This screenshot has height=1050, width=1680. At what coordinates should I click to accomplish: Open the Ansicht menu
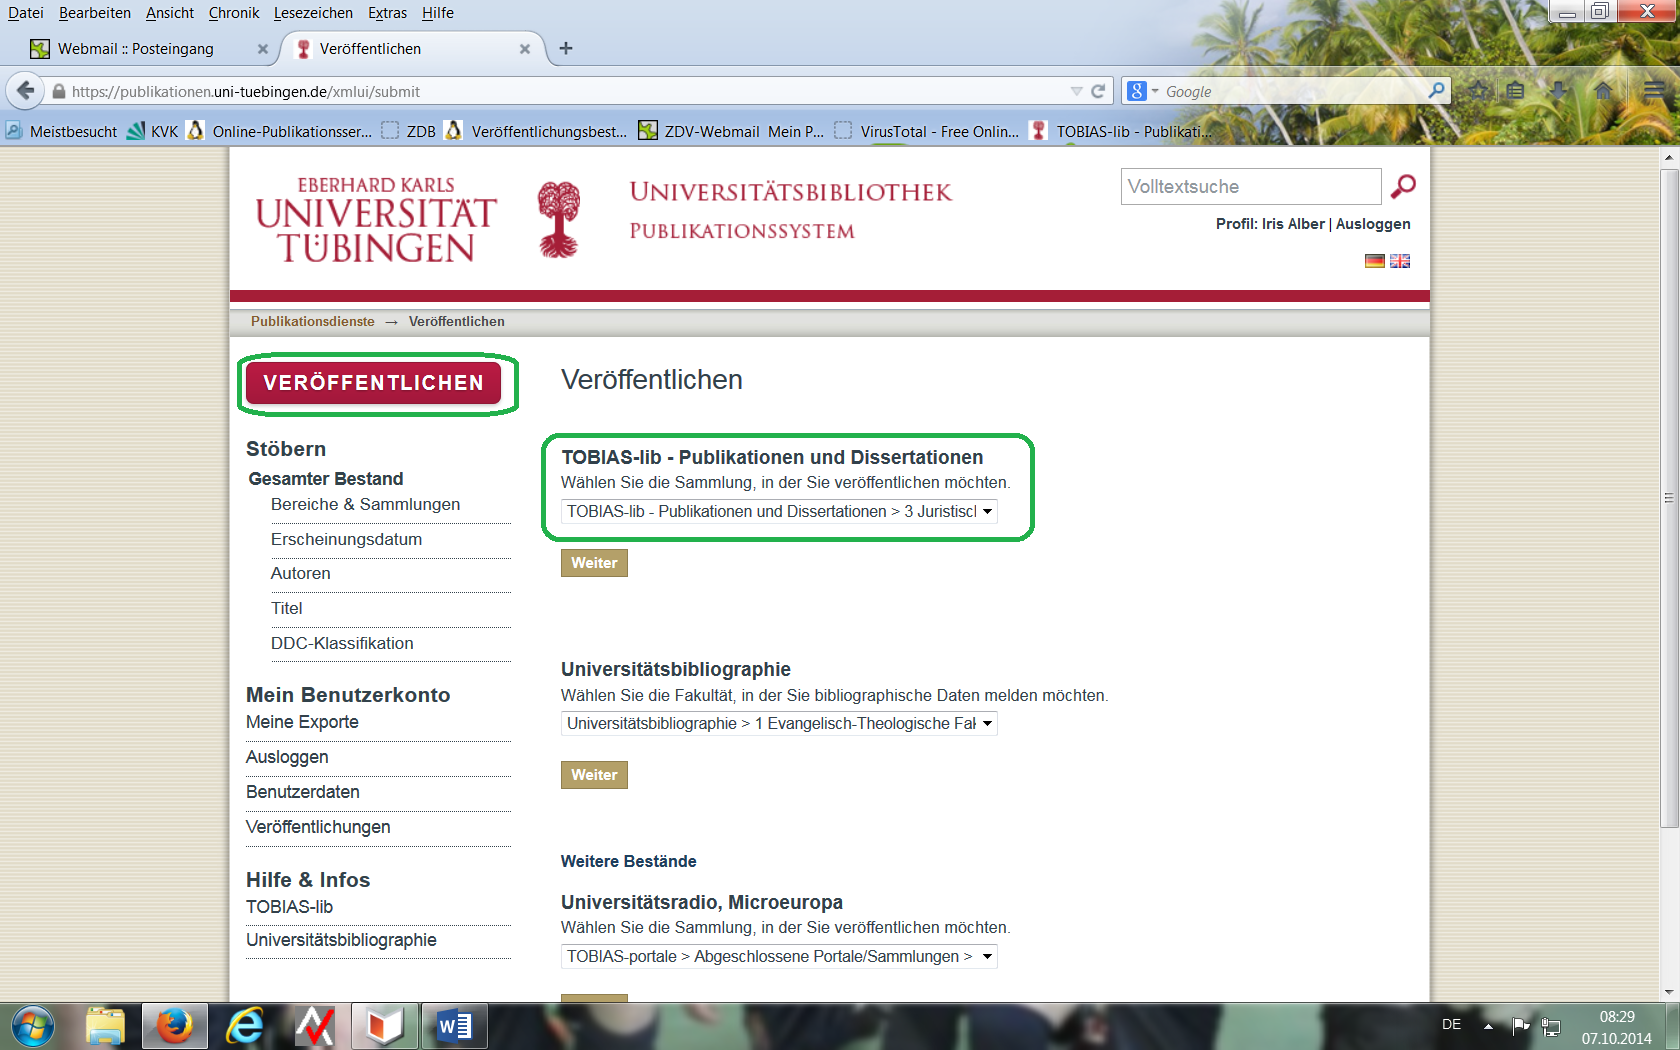[170, 13]
